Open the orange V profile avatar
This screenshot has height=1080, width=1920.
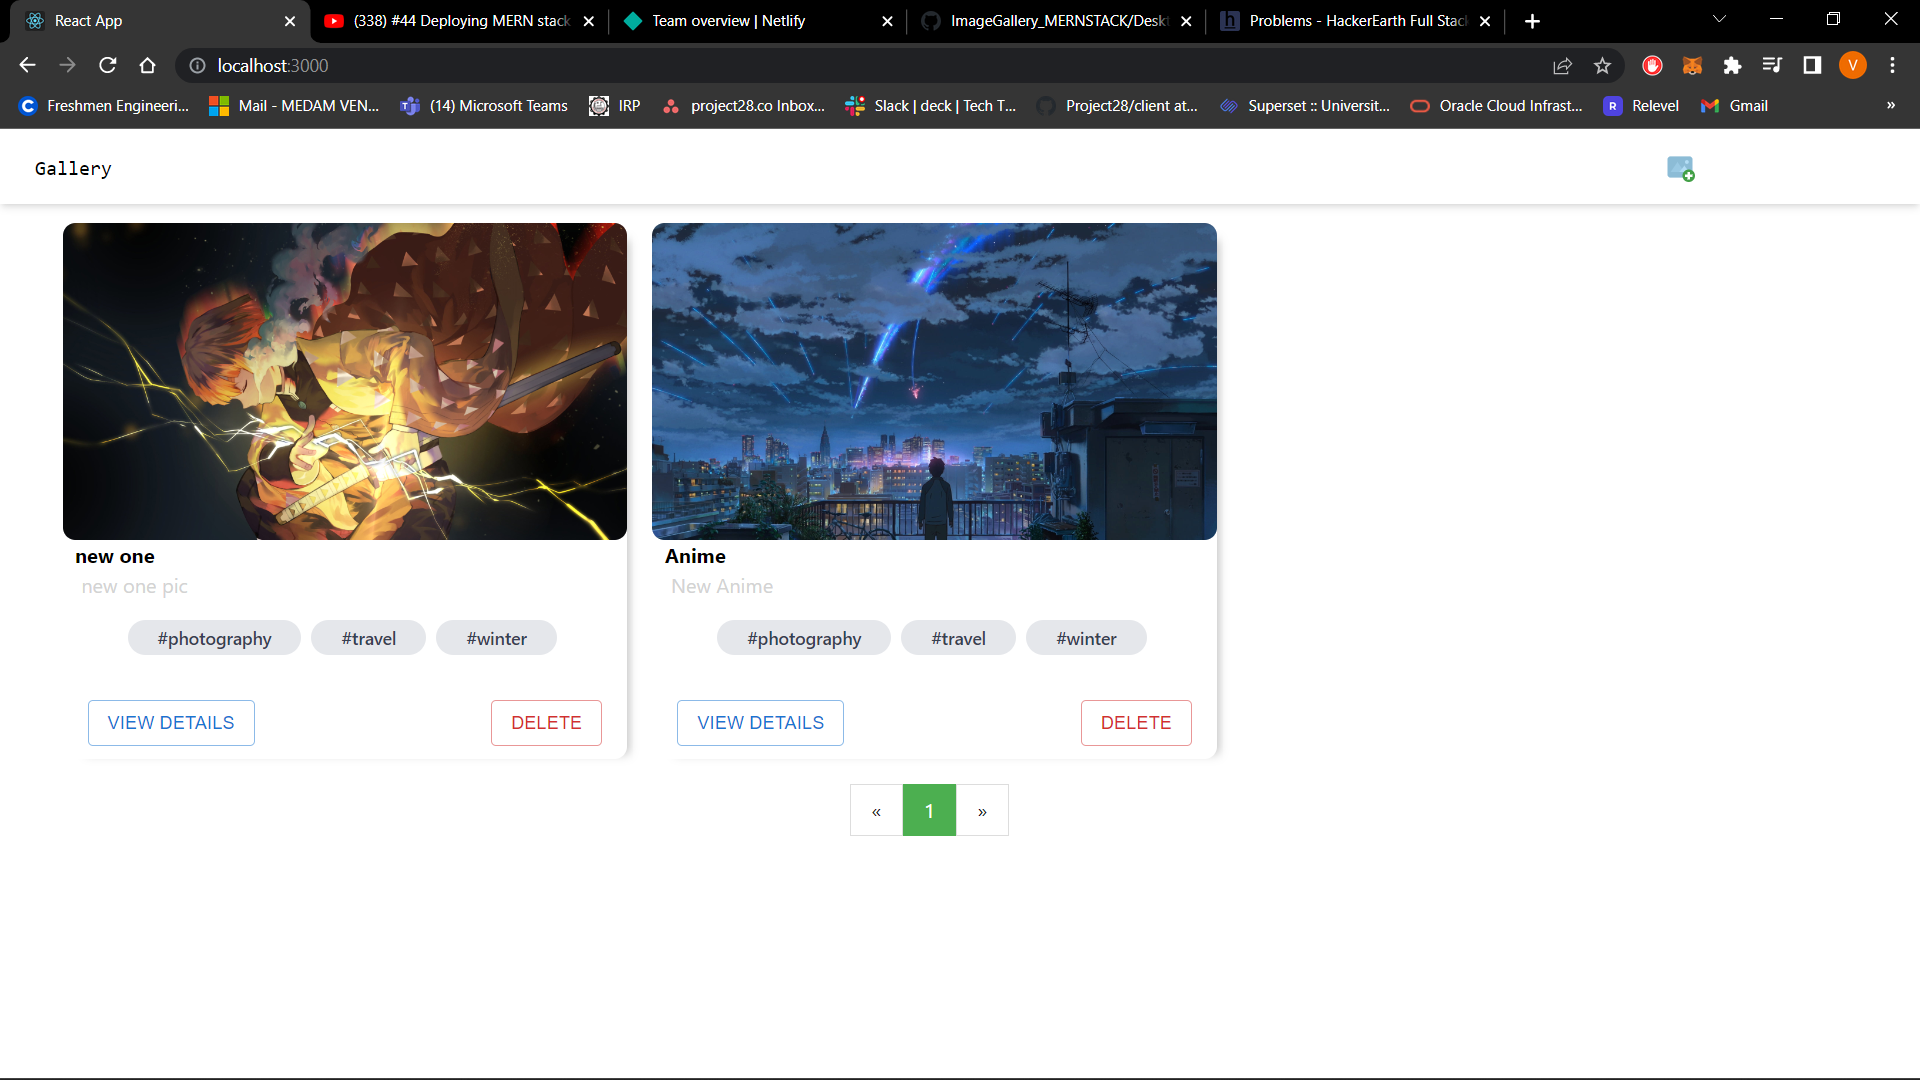click(1853, 65)
